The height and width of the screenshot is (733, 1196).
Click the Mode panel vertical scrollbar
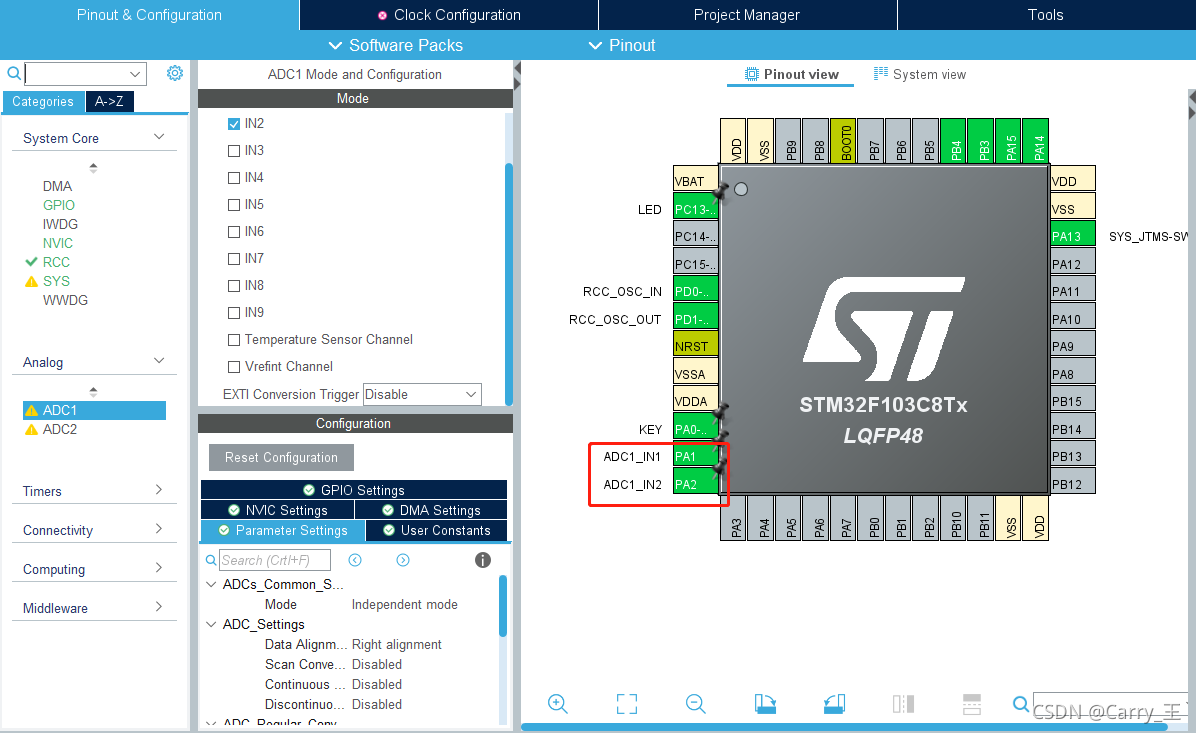[509, 283]
